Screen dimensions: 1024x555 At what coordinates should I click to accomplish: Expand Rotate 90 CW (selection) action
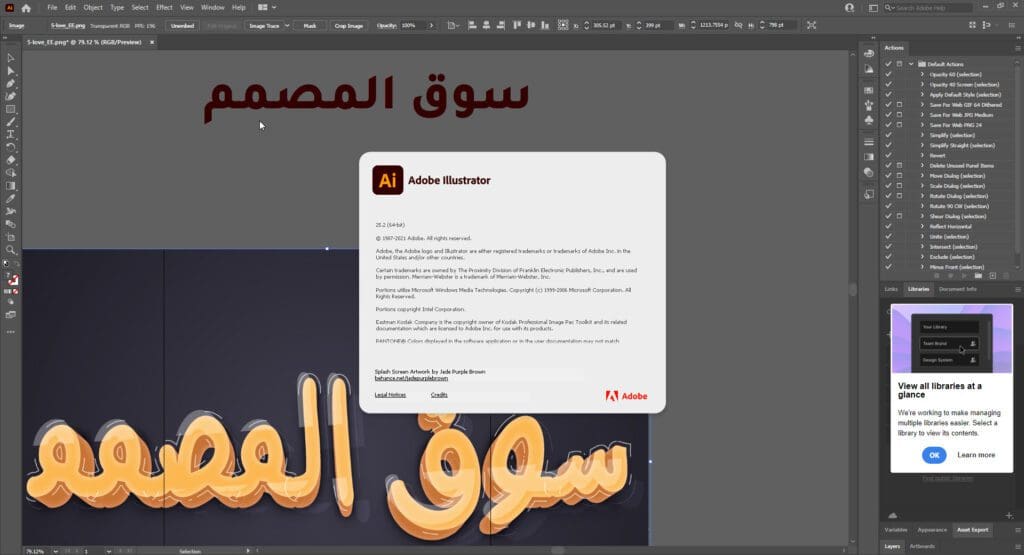[x=922, y=206]
